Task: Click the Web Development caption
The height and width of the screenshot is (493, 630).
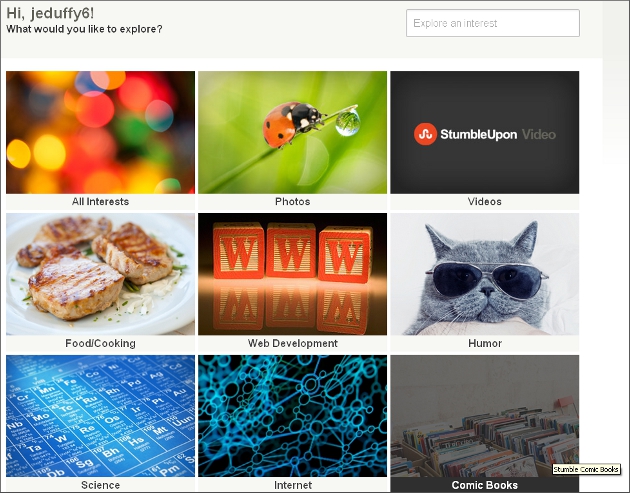Action: click(x=292, y=344)
